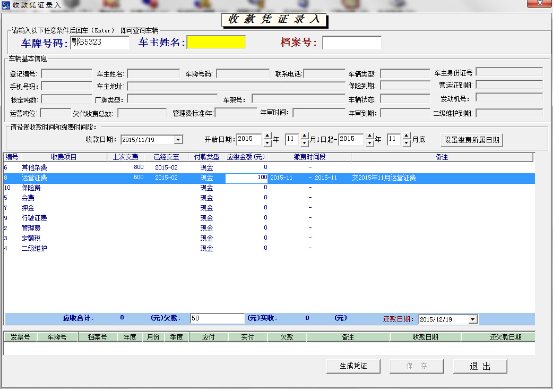Viewport: 554px width, 389px height.
Task: Open the 还款日期 repayment date dropdown
Action: coord(473,319)
